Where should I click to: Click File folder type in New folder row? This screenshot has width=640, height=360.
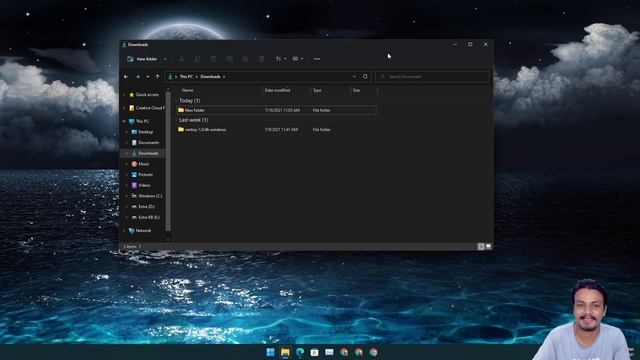pyautogui.click(x=322, y=110)
